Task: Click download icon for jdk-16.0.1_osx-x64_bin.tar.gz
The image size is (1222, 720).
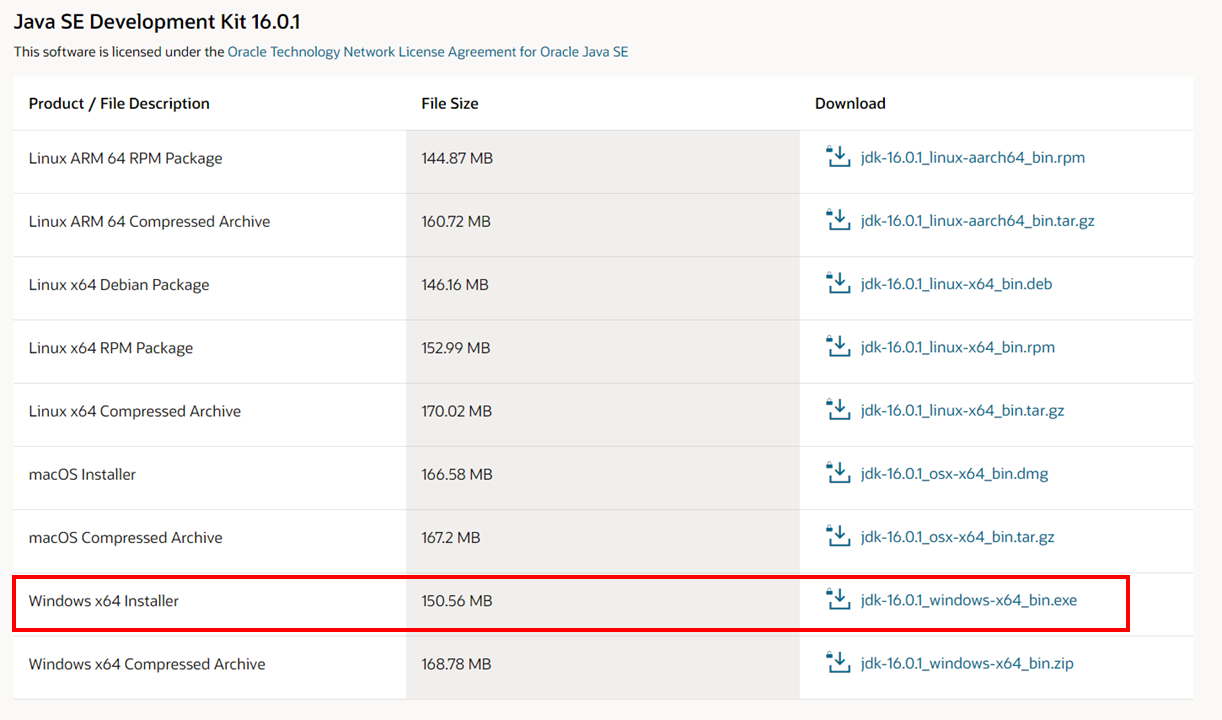Action: pos(837,537)
